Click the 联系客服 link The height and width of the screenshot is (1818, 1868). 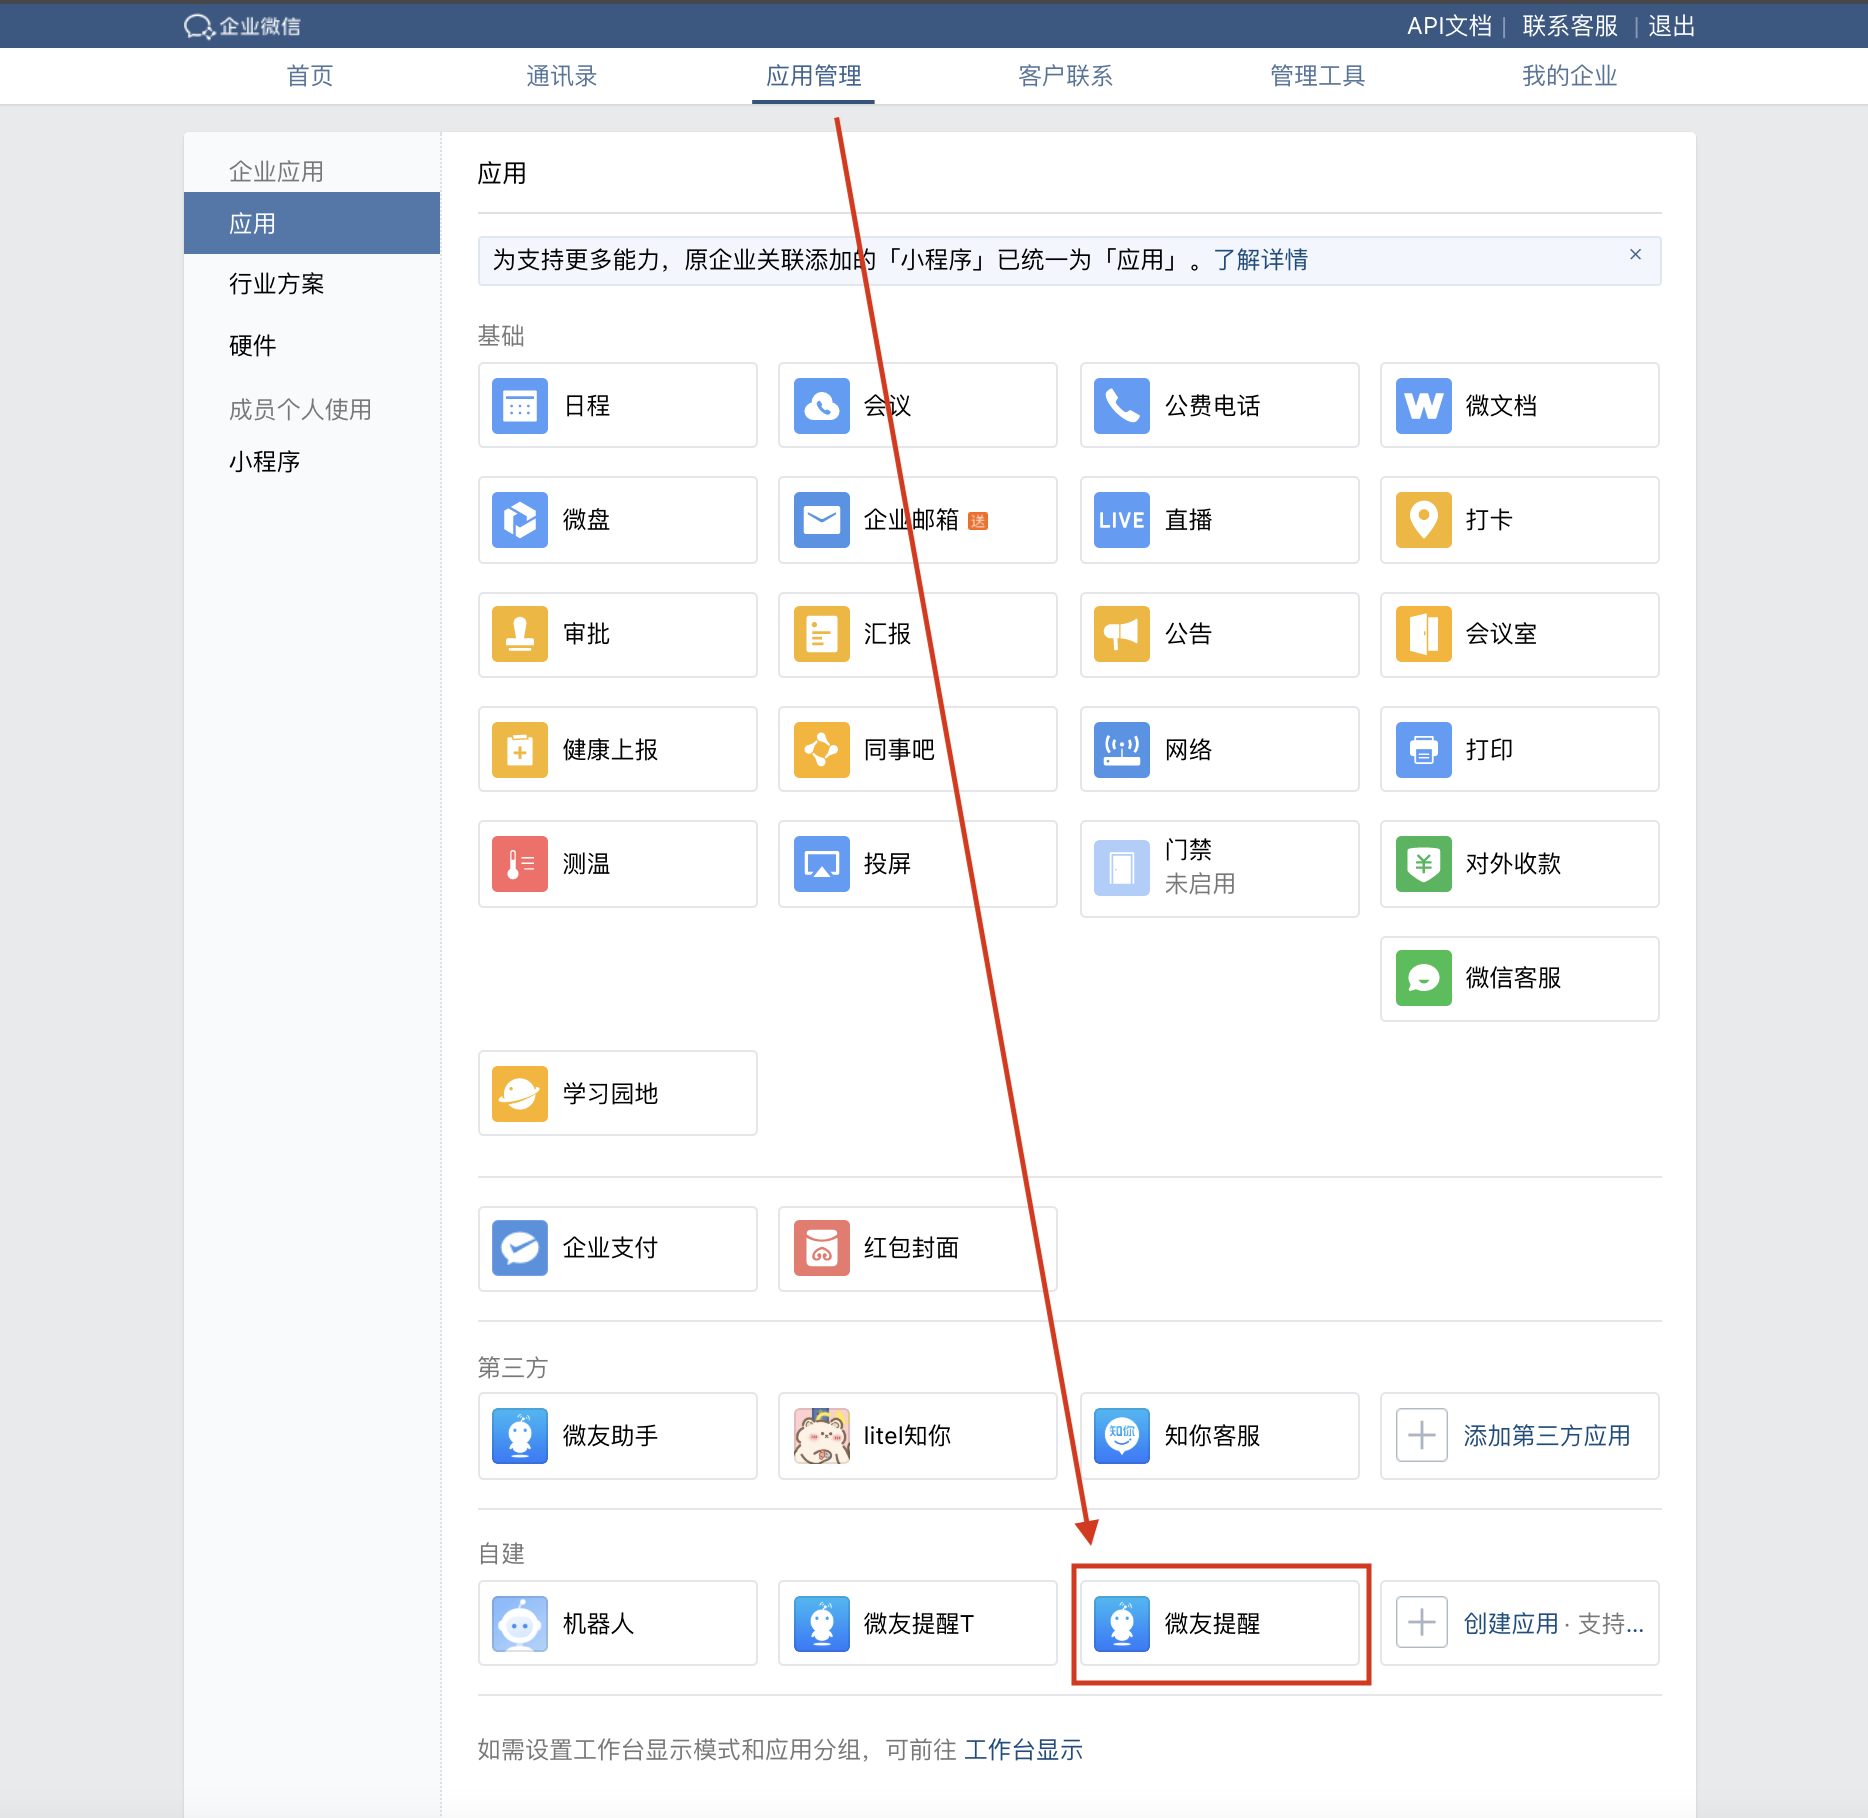tap(1570, 26)
